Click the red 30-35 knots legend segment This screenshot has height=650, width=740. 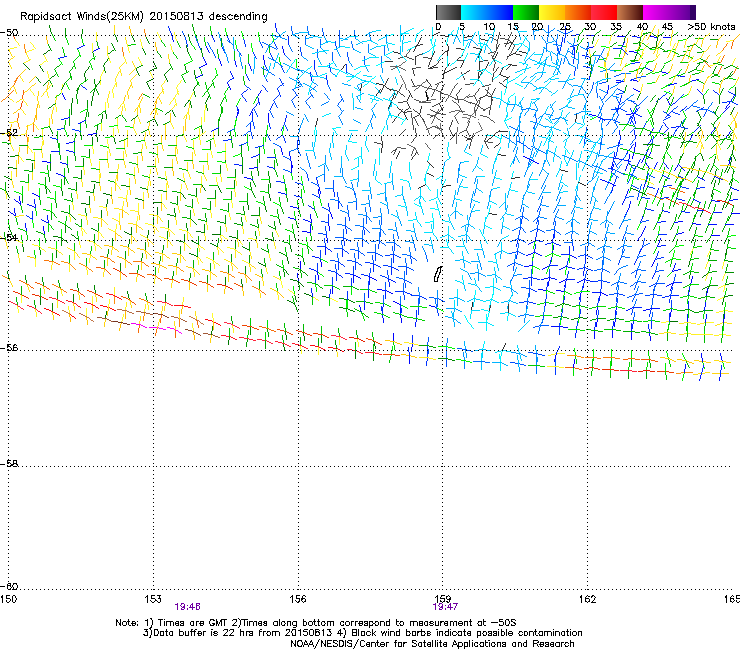(604, 12)
